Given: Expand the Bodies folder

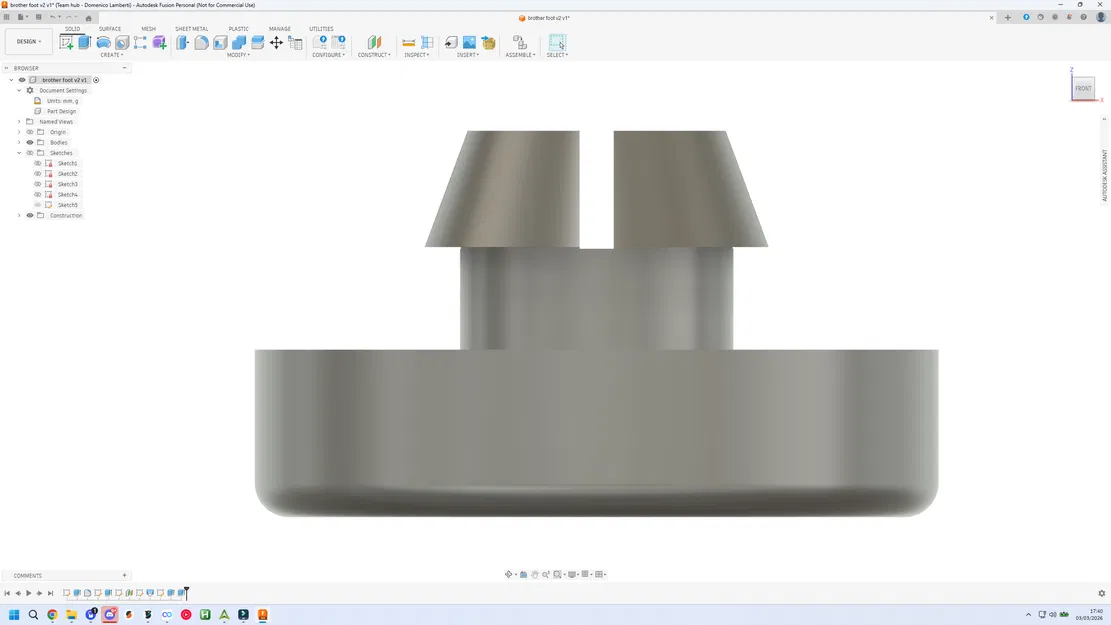Looking at the screenshot, I should click(x=19, y=142).
